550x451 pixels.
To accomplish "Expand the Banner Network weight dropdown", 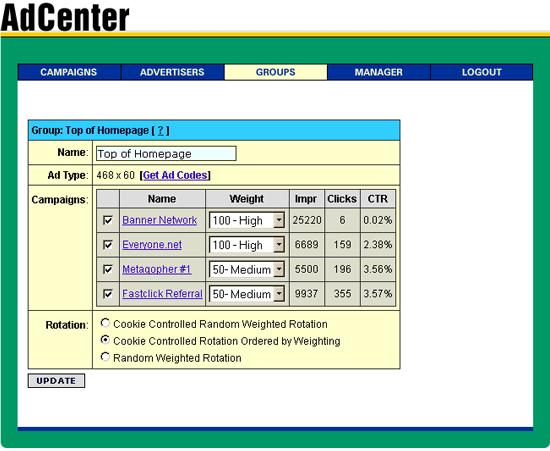I will click(x=247, y=221).
